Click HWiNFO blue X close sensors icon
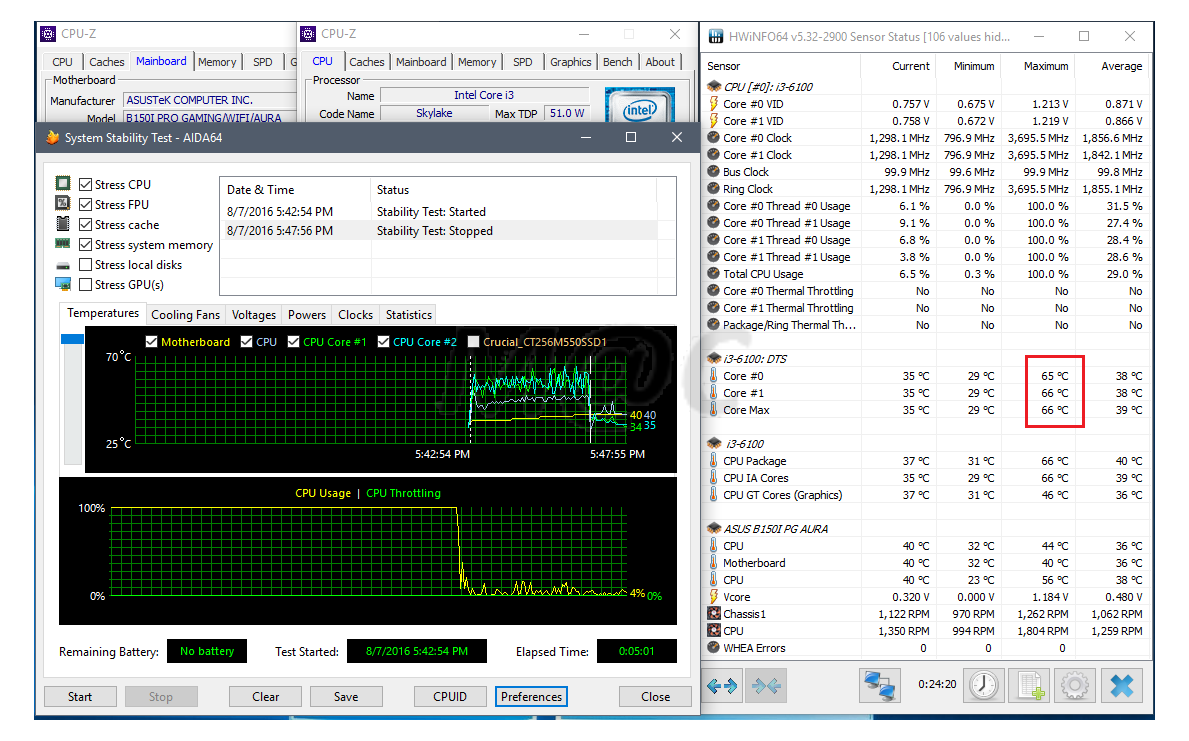Screen dimensions: 1189x741 [x=1122, y=686]
